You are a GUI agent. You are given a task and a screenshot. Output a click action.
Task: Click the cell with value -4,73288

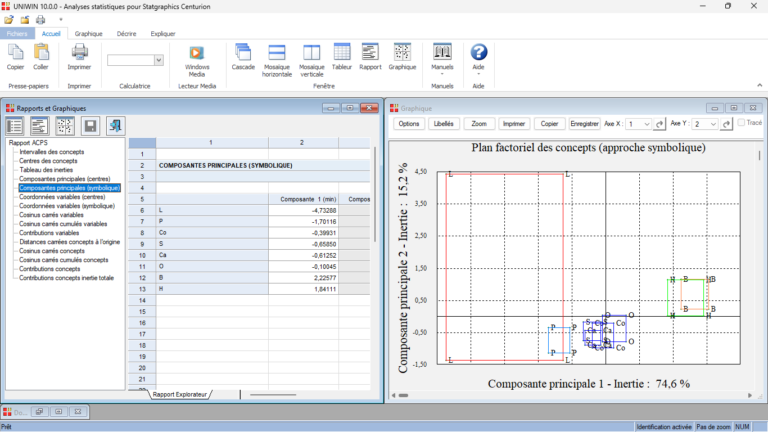(x=303, y=211)
